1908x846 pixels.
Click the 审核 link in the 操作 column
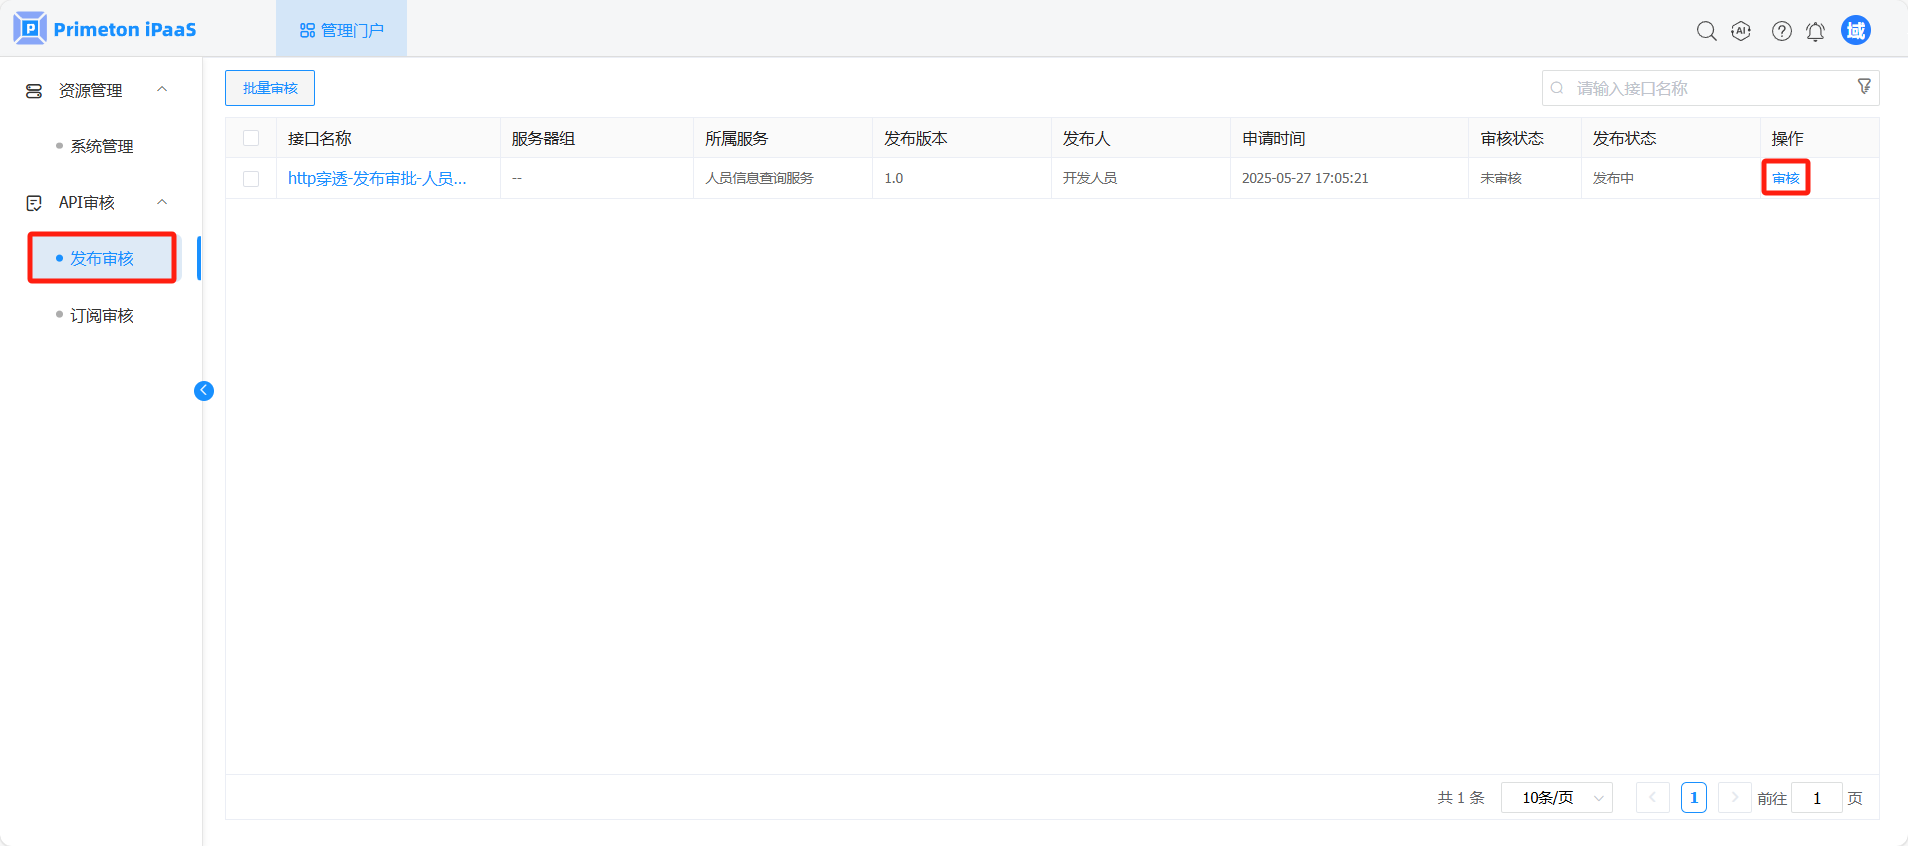point(1785,179)
